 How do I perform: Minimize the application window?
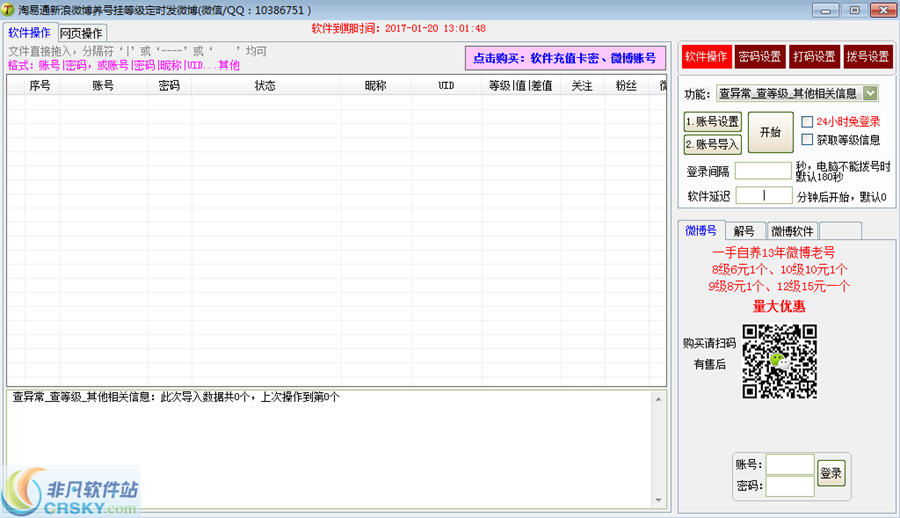825,10
